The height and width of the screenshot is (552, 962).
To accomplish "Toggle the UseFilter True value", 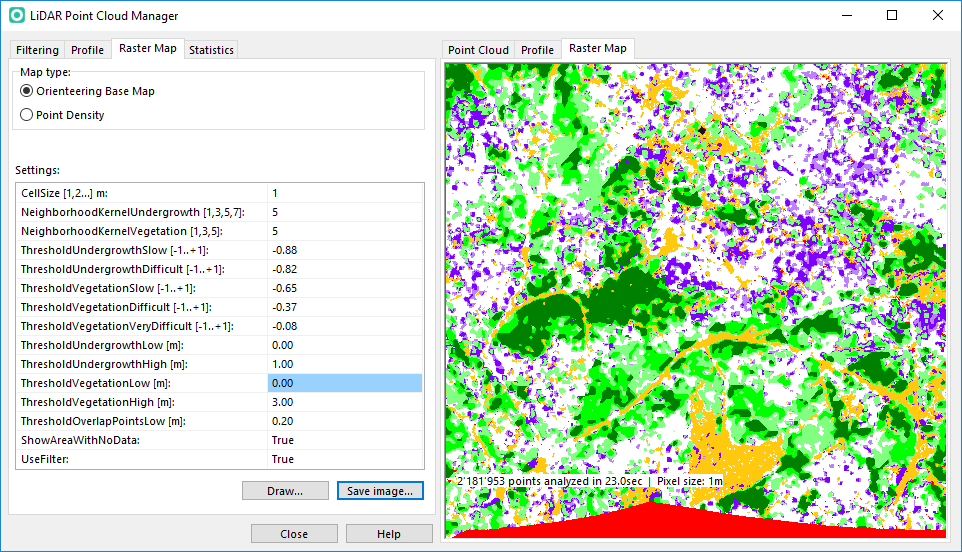I will pos(345,459).
